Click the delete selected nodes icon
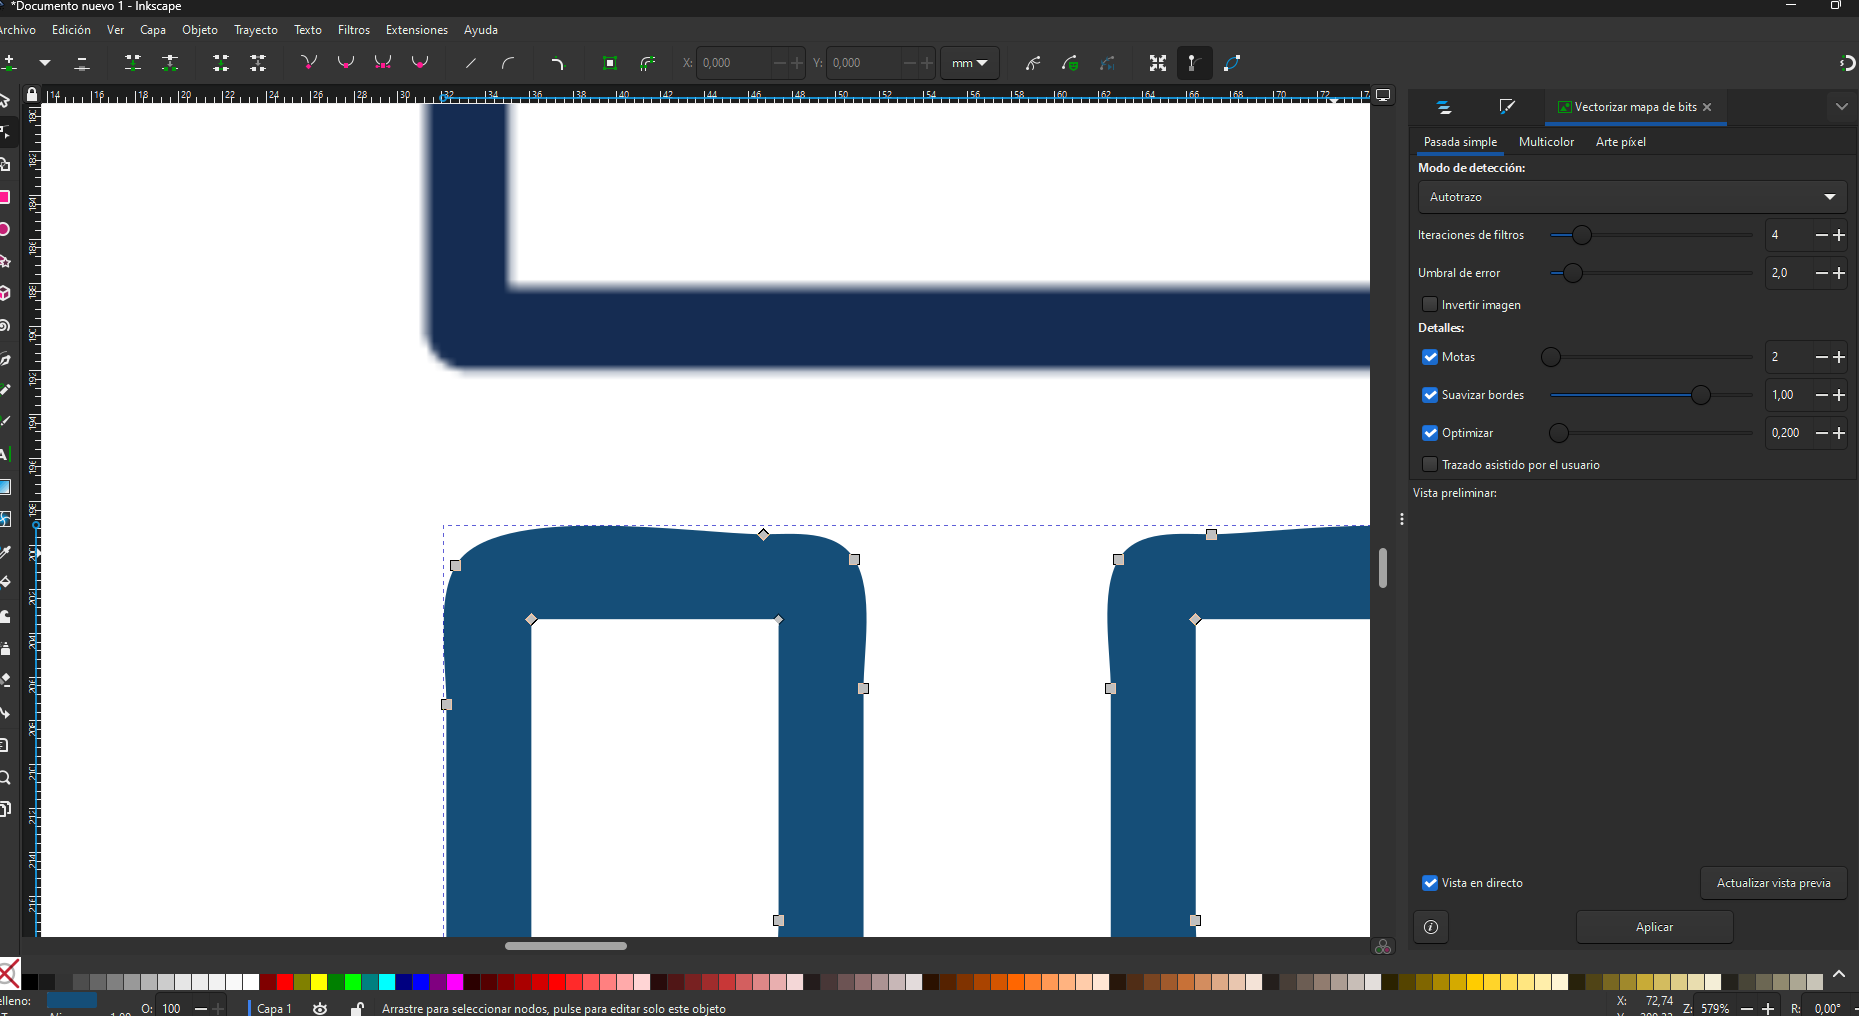Viewport: 1859px width, 1016px height. click(82, 63)
